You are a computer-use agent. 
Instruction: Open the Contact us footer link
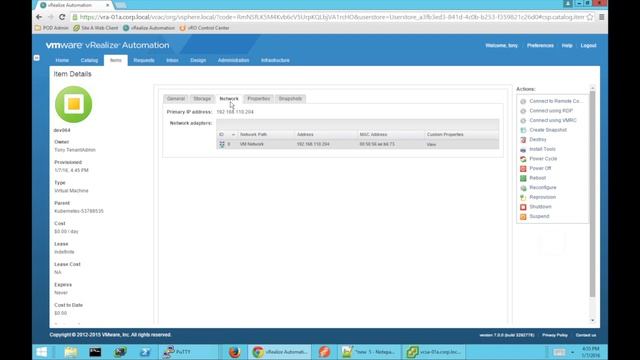(586, 335)
